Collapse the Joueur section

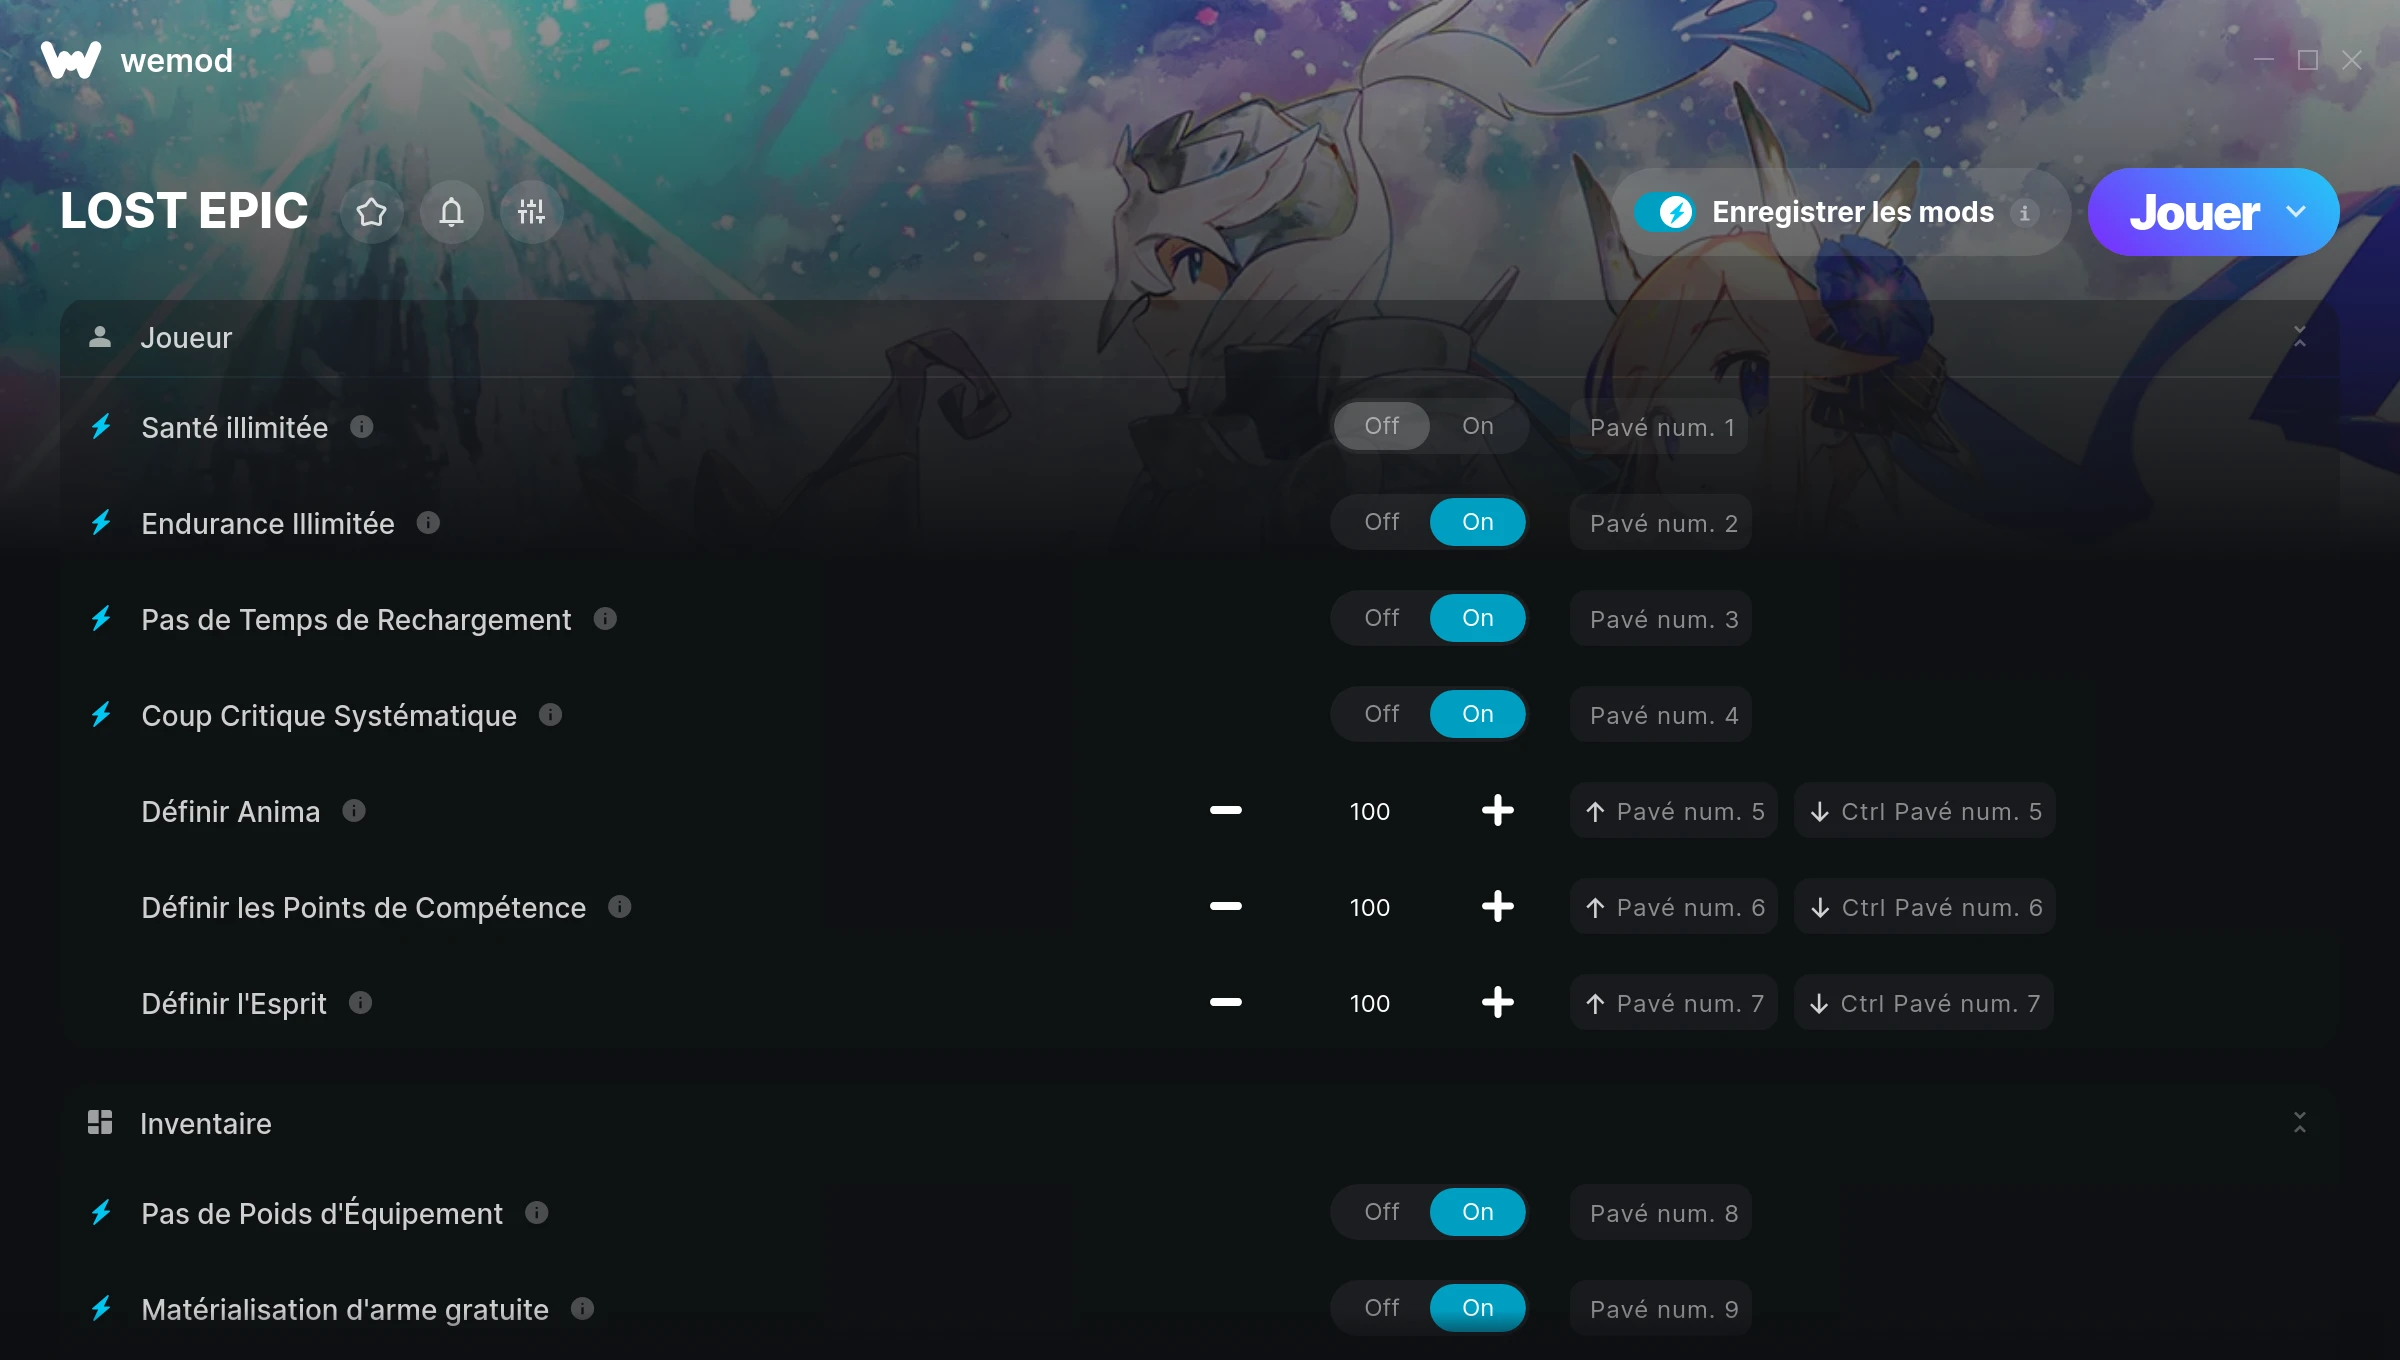coord(2299,337)
